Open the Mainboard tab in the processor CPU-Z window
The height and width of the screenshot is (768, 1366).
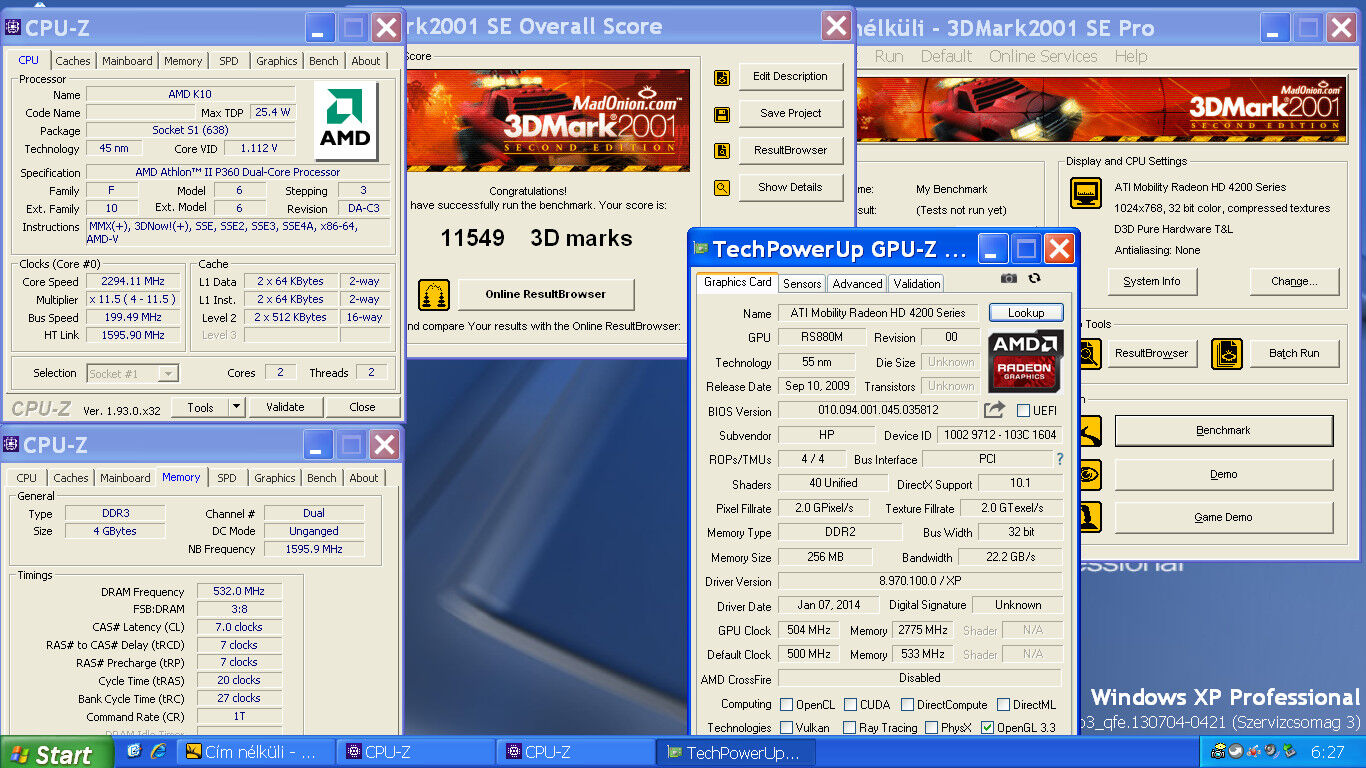click(x=128, y=61)
